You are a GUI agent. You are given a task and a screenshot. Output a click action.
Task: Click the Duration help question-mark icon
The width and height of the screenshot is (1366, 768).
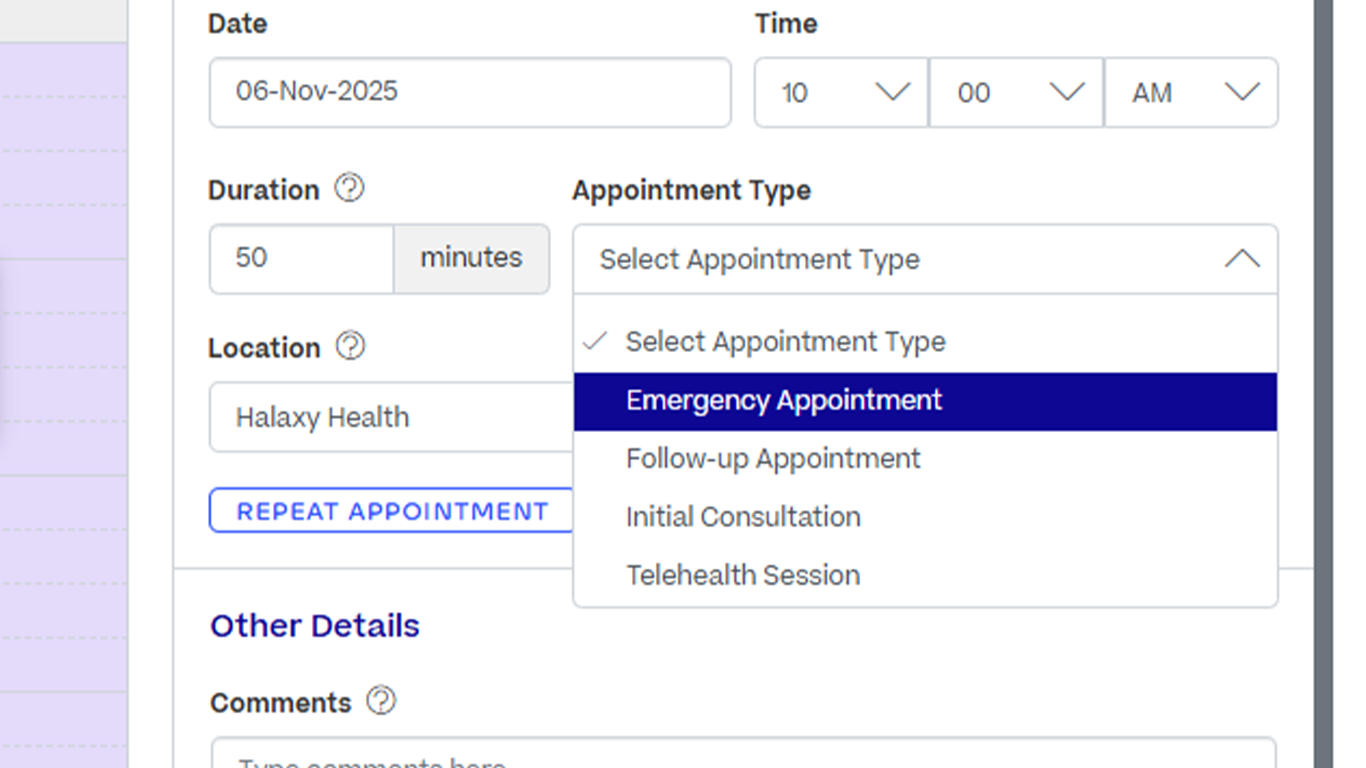349,188
